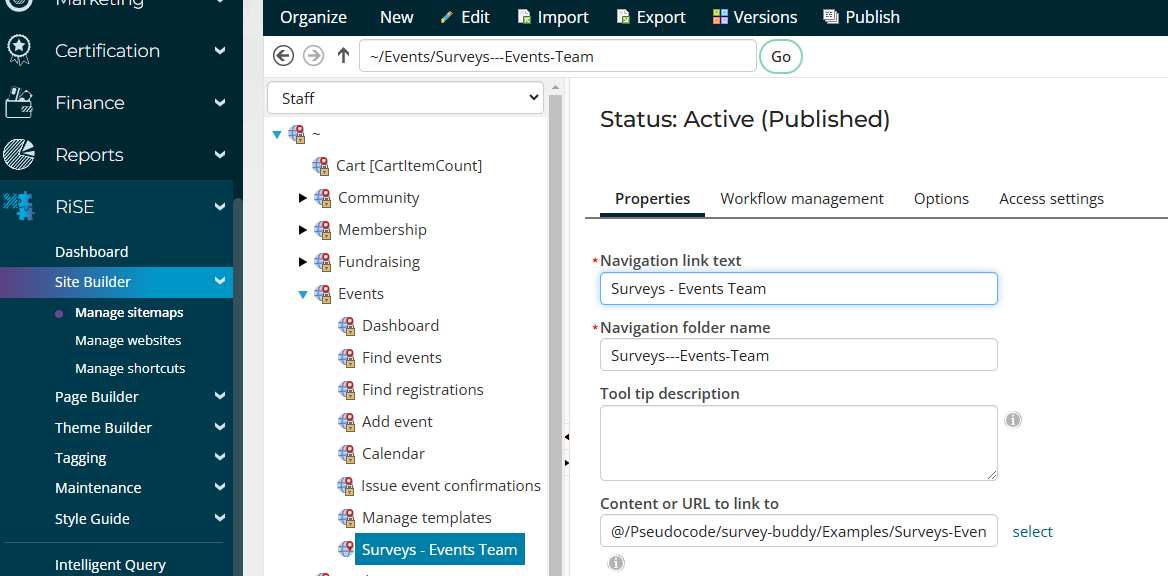Click the back navigation arrow icon
This screenshot has height=576, width=1168.
click(283, 55)
